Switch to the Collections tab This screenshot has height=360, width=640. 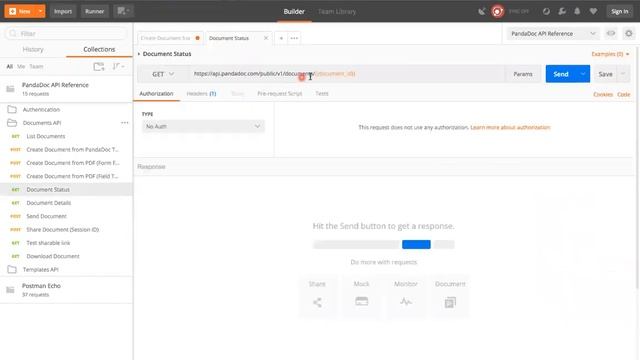click(x=99, y=49)
